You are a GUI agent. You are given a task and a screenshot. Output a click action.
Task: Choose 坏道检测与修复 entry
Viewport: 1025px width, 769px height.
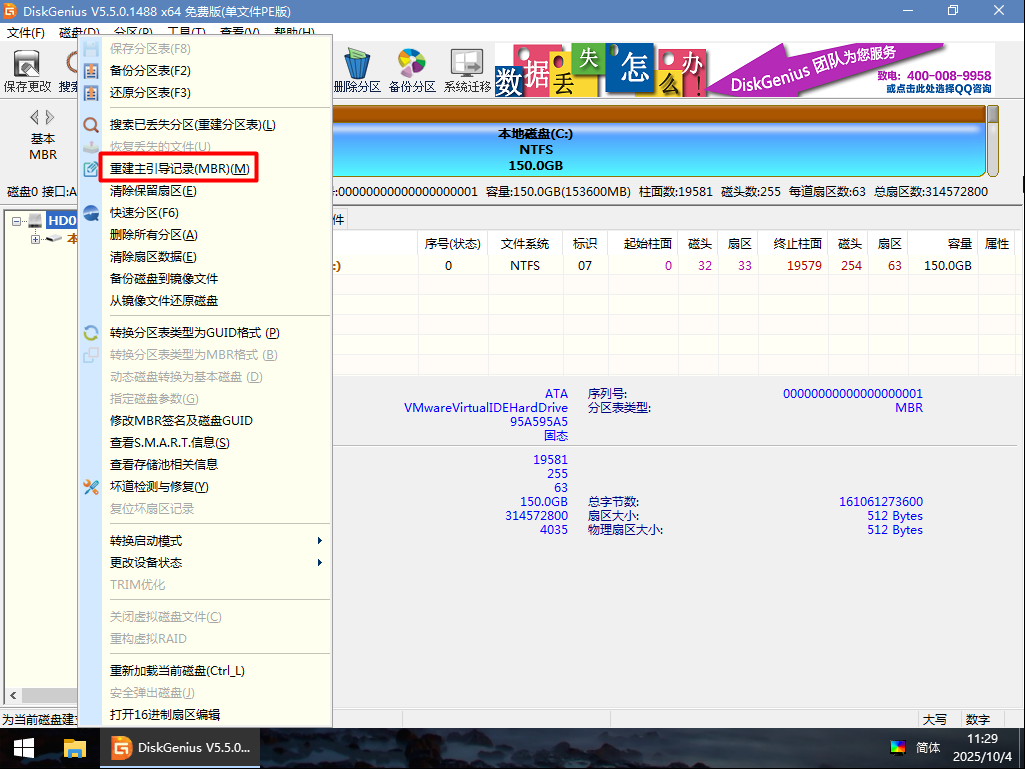pos(159,487)
